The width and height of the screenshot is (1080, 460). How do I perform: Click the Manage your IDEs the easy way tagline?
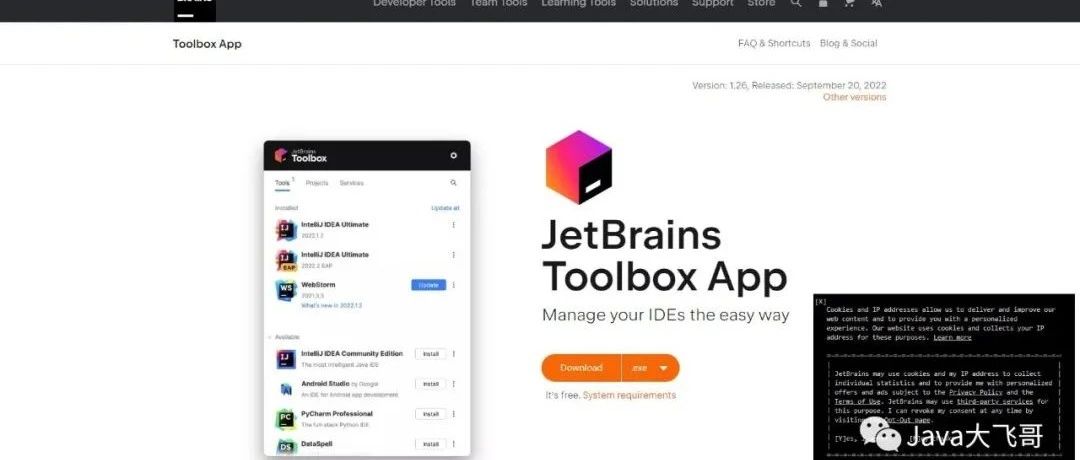[x=665, y=315]
